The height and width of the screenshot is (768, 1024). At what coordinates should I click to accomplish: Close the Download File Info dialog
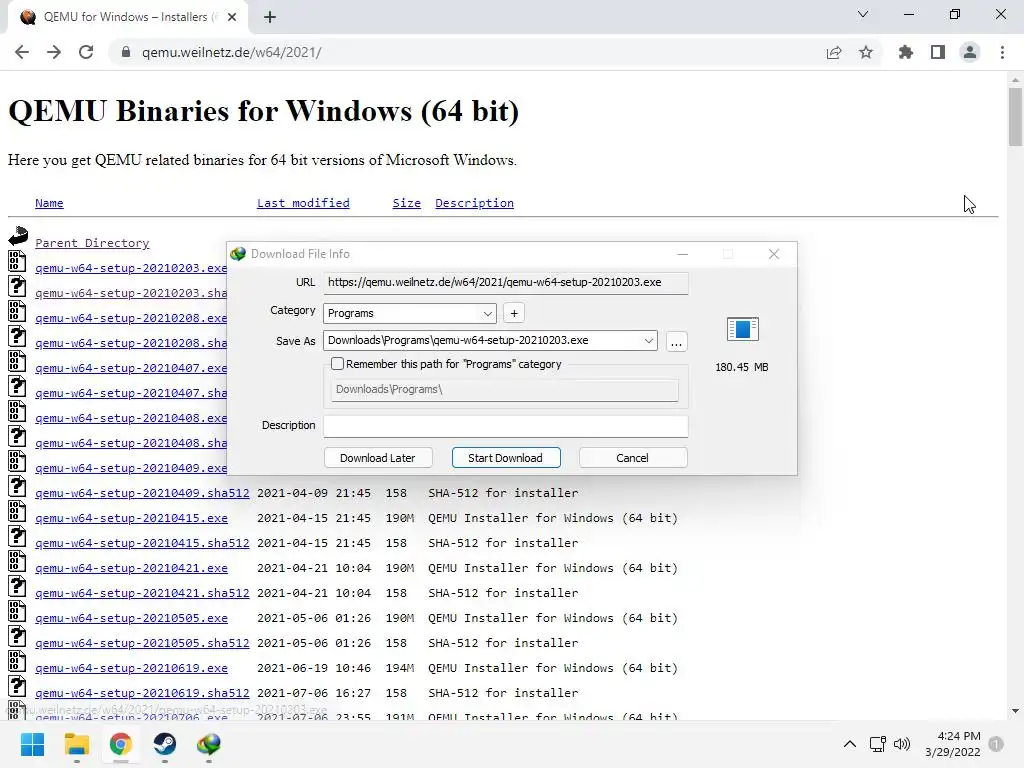774,254
